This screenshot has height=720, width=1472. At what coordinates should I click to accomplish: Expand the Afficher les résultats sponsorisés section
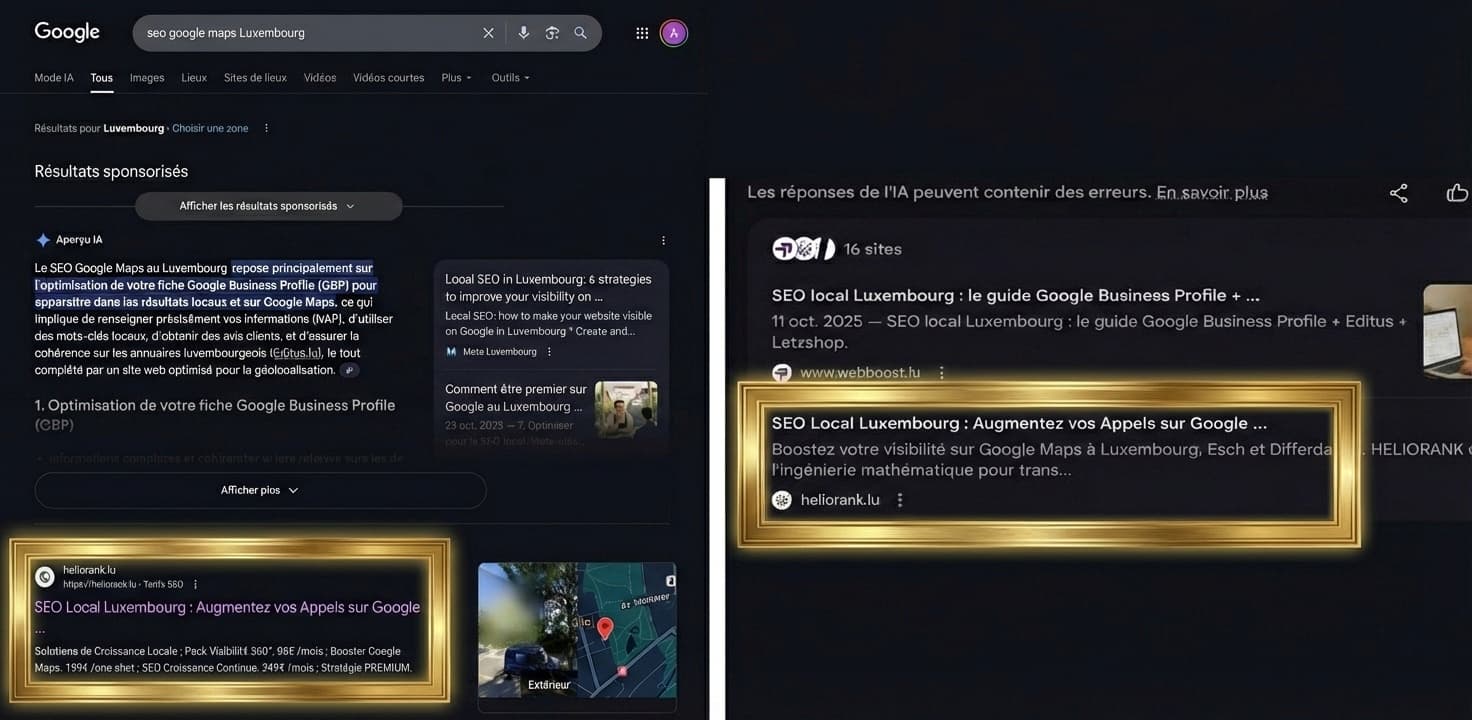[x=268, y=205]
